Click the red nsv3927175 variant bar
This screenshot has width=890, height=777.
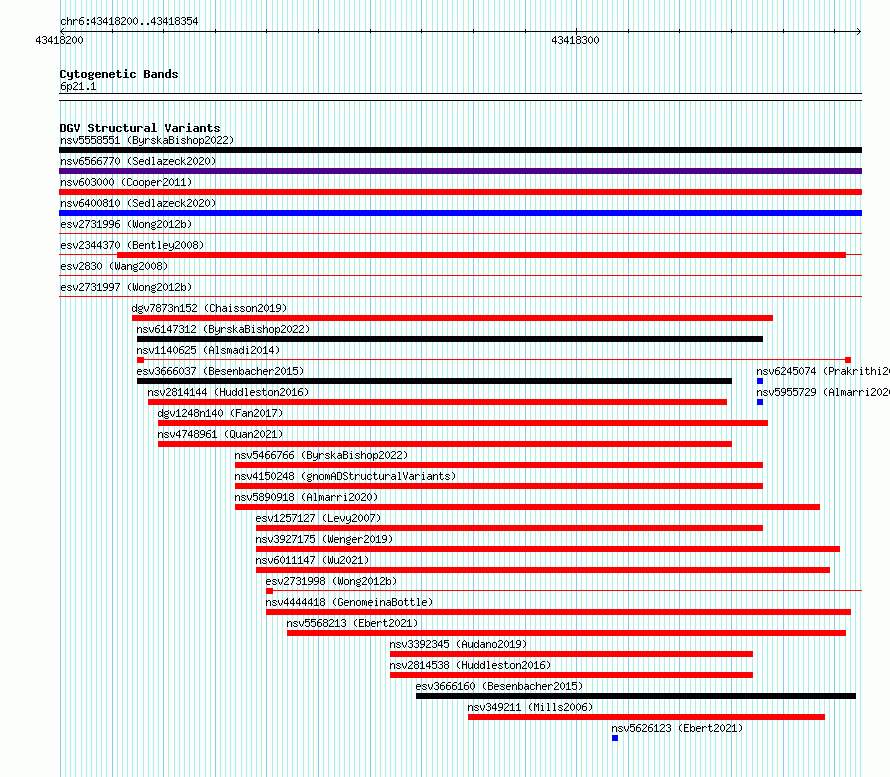pos(548,549)
